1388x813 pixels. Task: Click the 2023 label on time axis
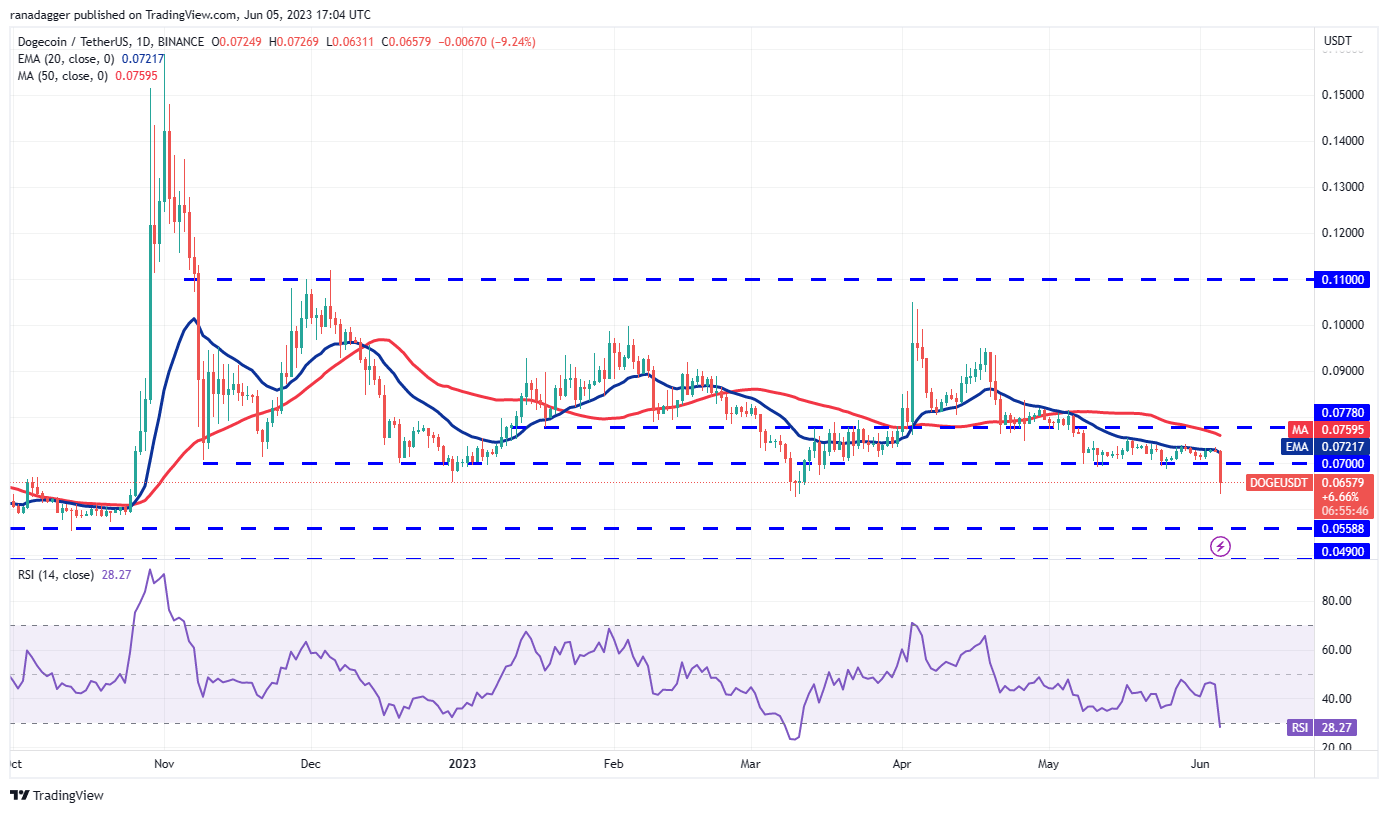pos(463,763)
